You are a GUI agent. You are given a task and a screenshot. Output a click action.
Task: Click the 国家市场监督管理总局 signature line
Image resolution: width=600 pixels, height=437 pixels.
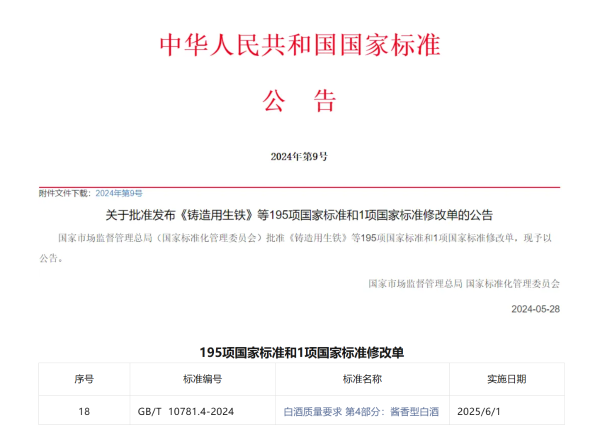[x=463, y=284]
